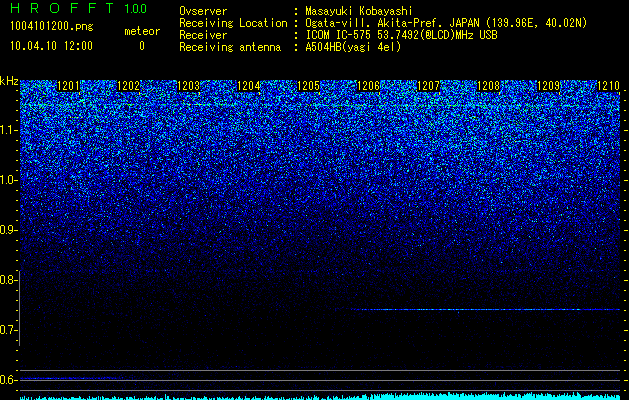Click the kHz axis unit label

[x=9, y=81]
